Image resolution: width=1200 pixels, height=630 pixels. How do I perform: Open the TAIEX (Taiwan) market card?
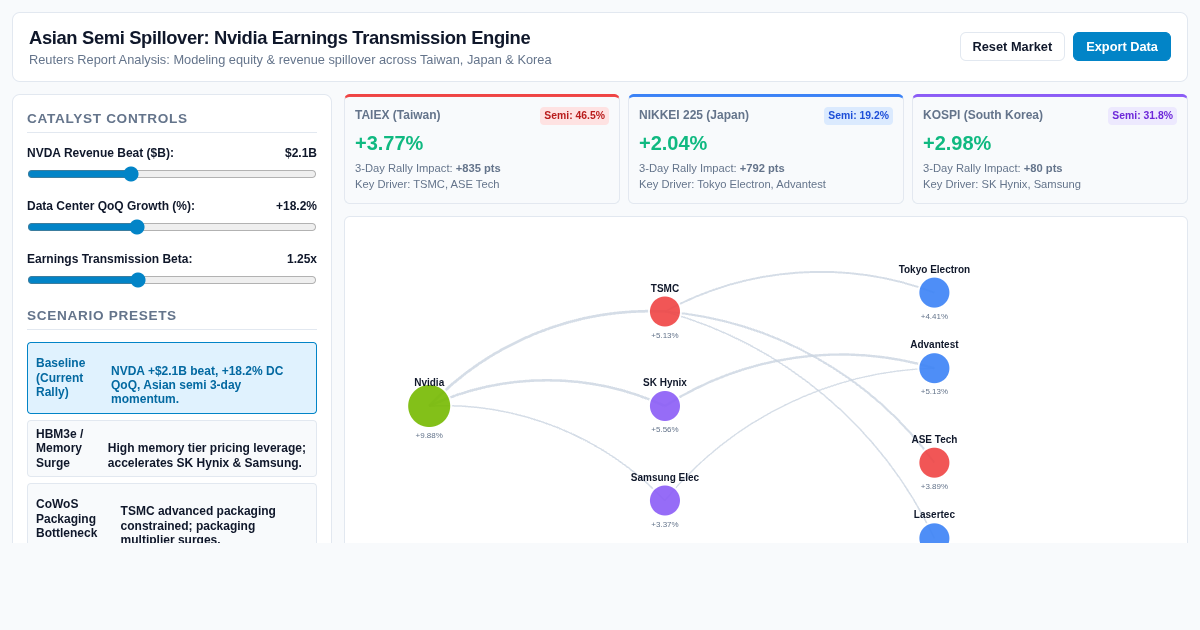pos(482,149)
